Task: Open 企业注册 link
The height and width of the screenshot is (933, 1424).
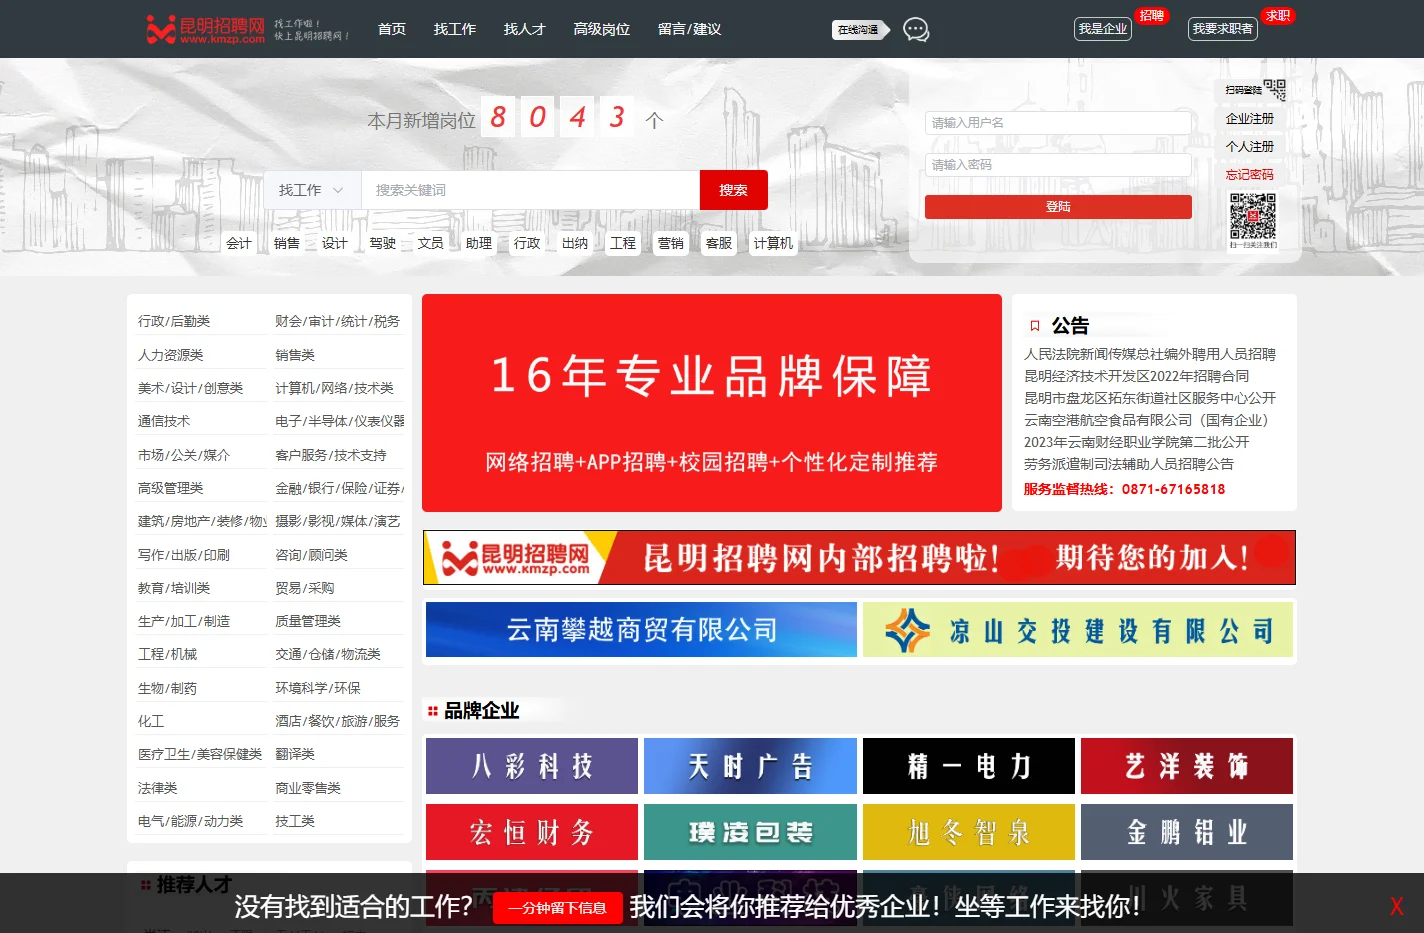Action: (1250, 119)
